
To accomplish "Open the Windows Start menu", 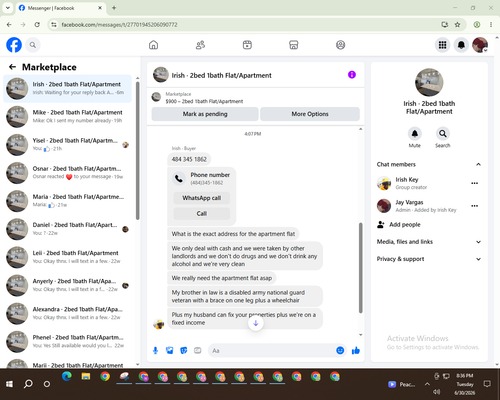I will tap(9, 384).
